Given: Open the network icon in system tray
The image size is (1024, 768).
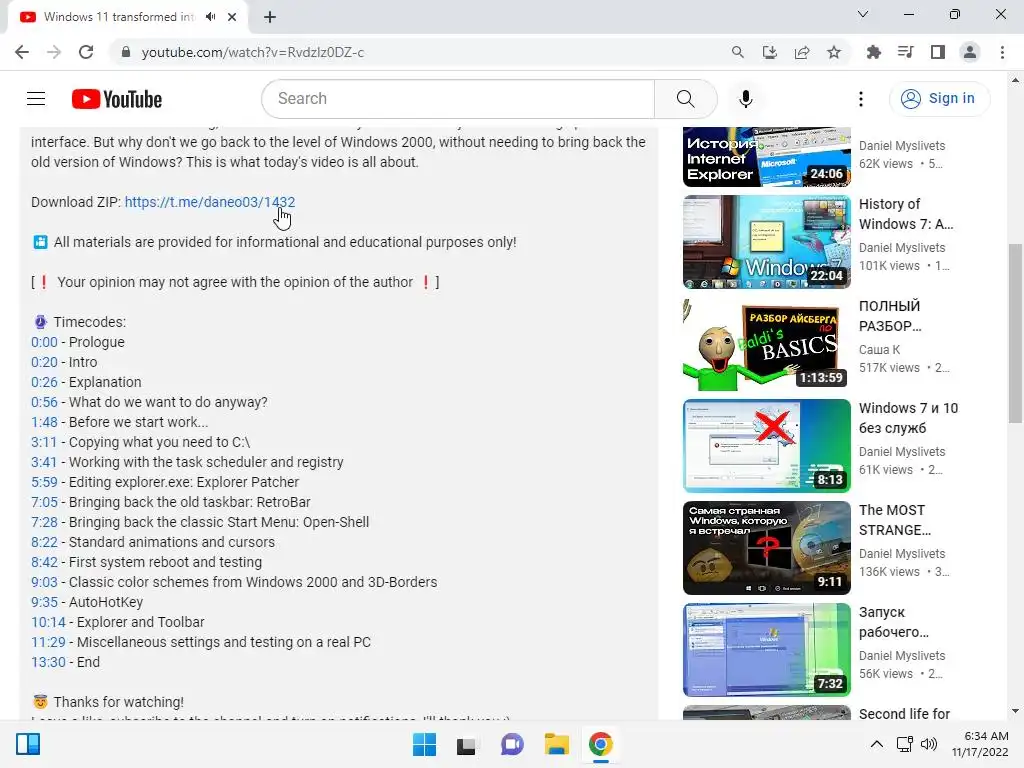Looking at the screenshot, I should [904, 744].
